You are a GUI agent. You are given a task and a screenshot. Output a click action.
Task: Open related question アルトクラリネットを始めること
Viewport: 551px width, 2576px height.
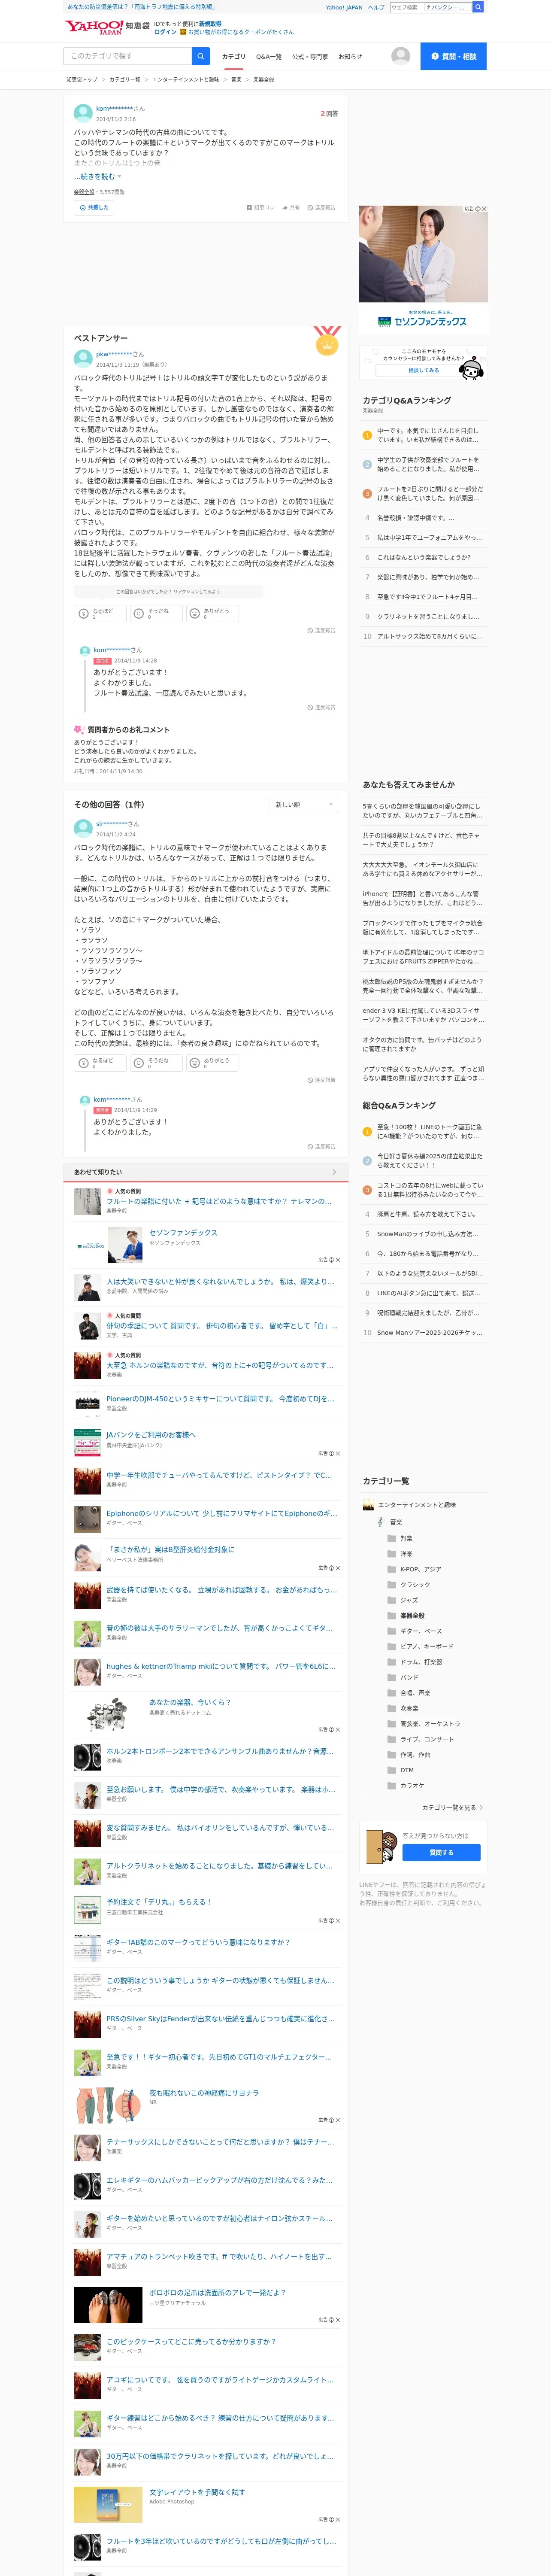(220, 1866)
